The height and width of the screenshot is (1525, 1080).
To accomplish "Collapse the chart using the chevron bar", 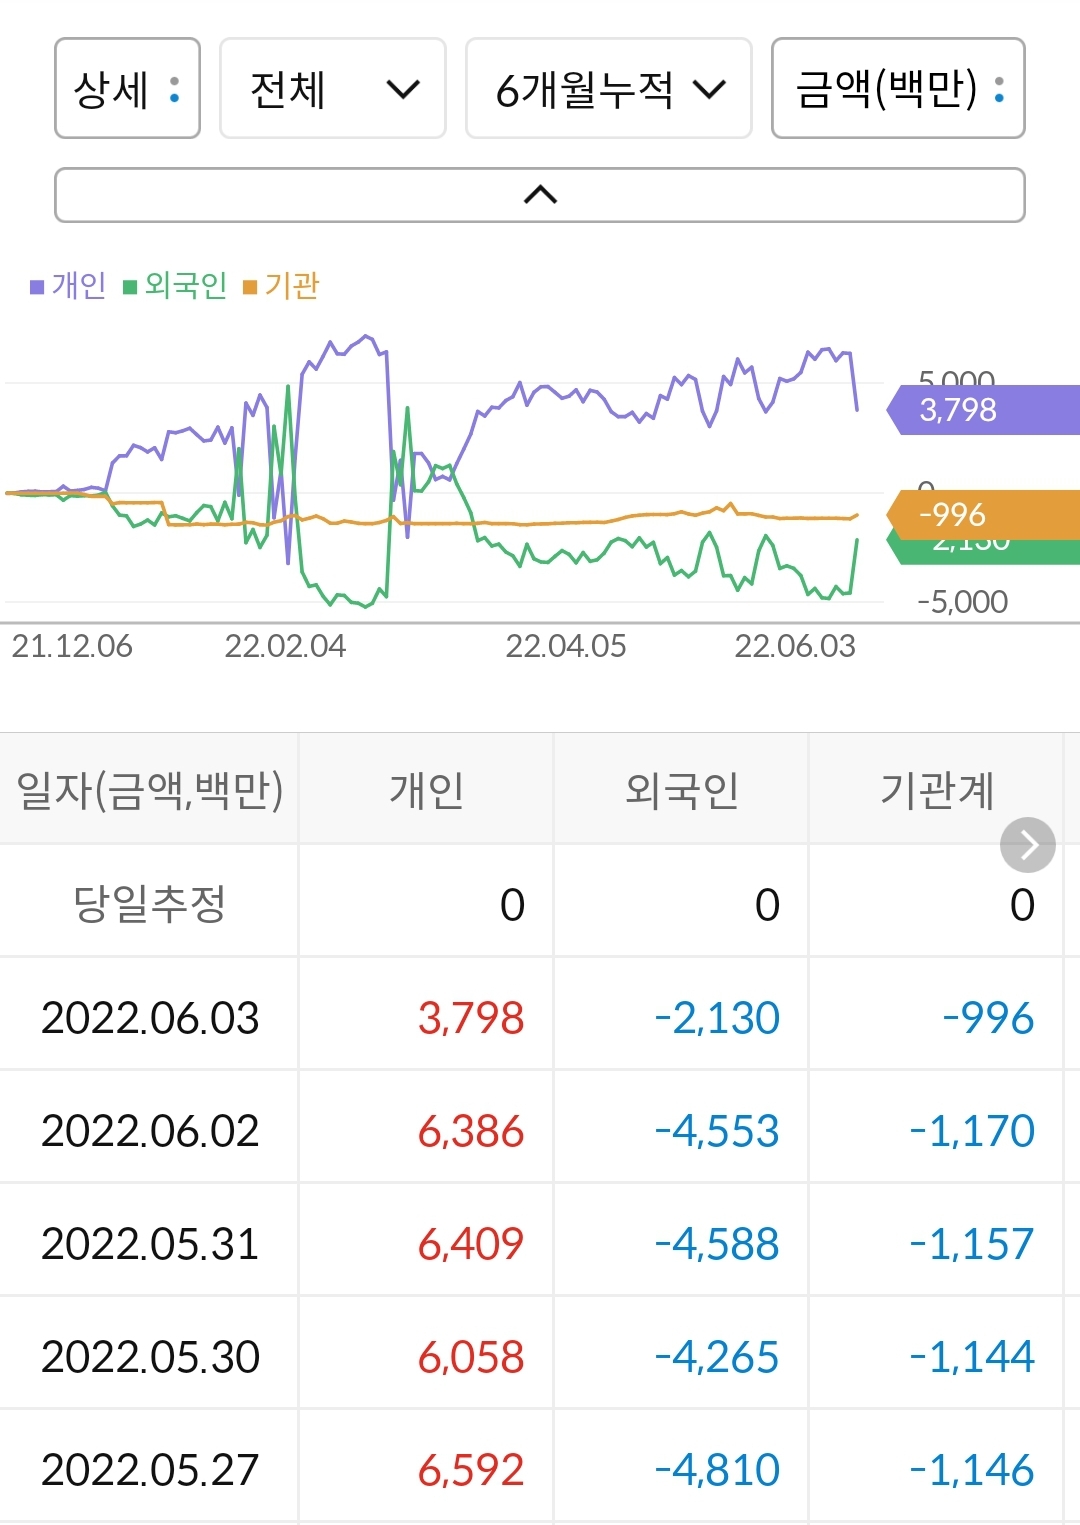I will (540, 193).
